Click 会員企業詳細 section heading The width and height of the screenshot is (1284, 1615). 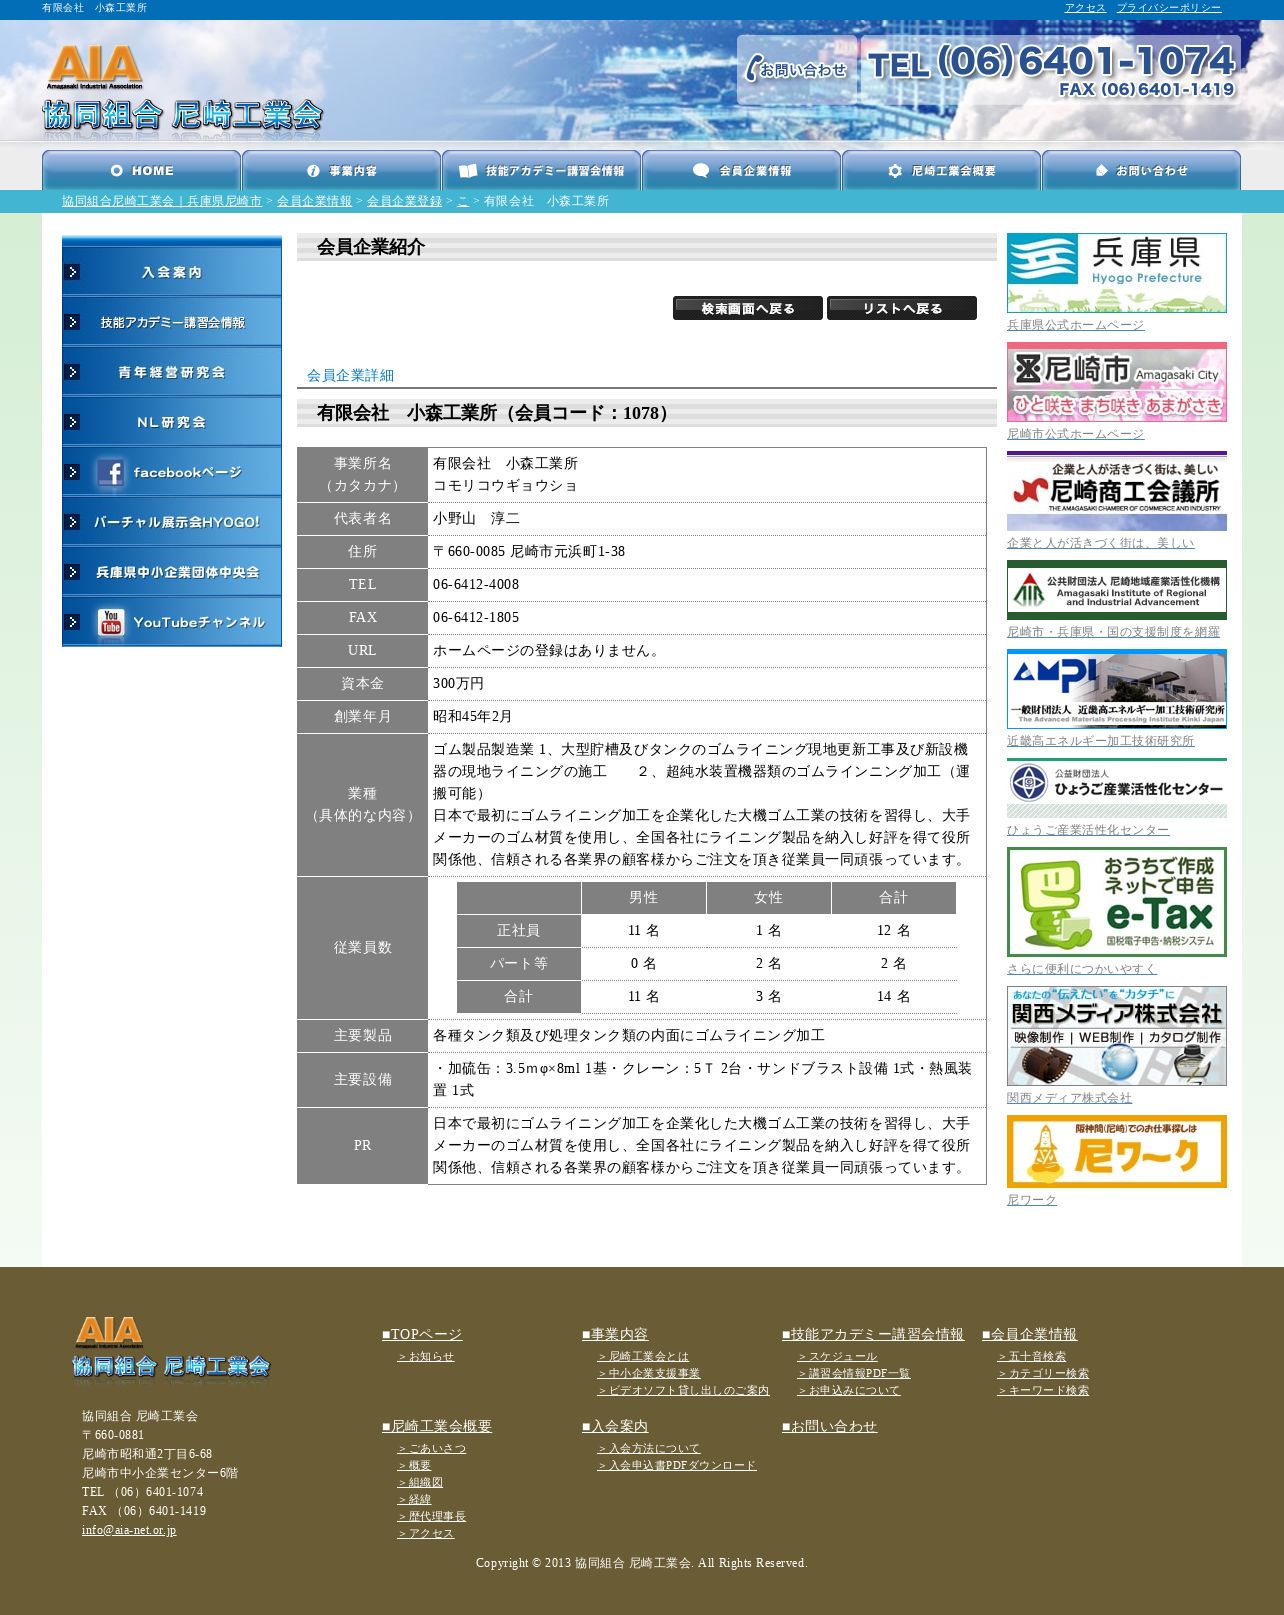350,376
